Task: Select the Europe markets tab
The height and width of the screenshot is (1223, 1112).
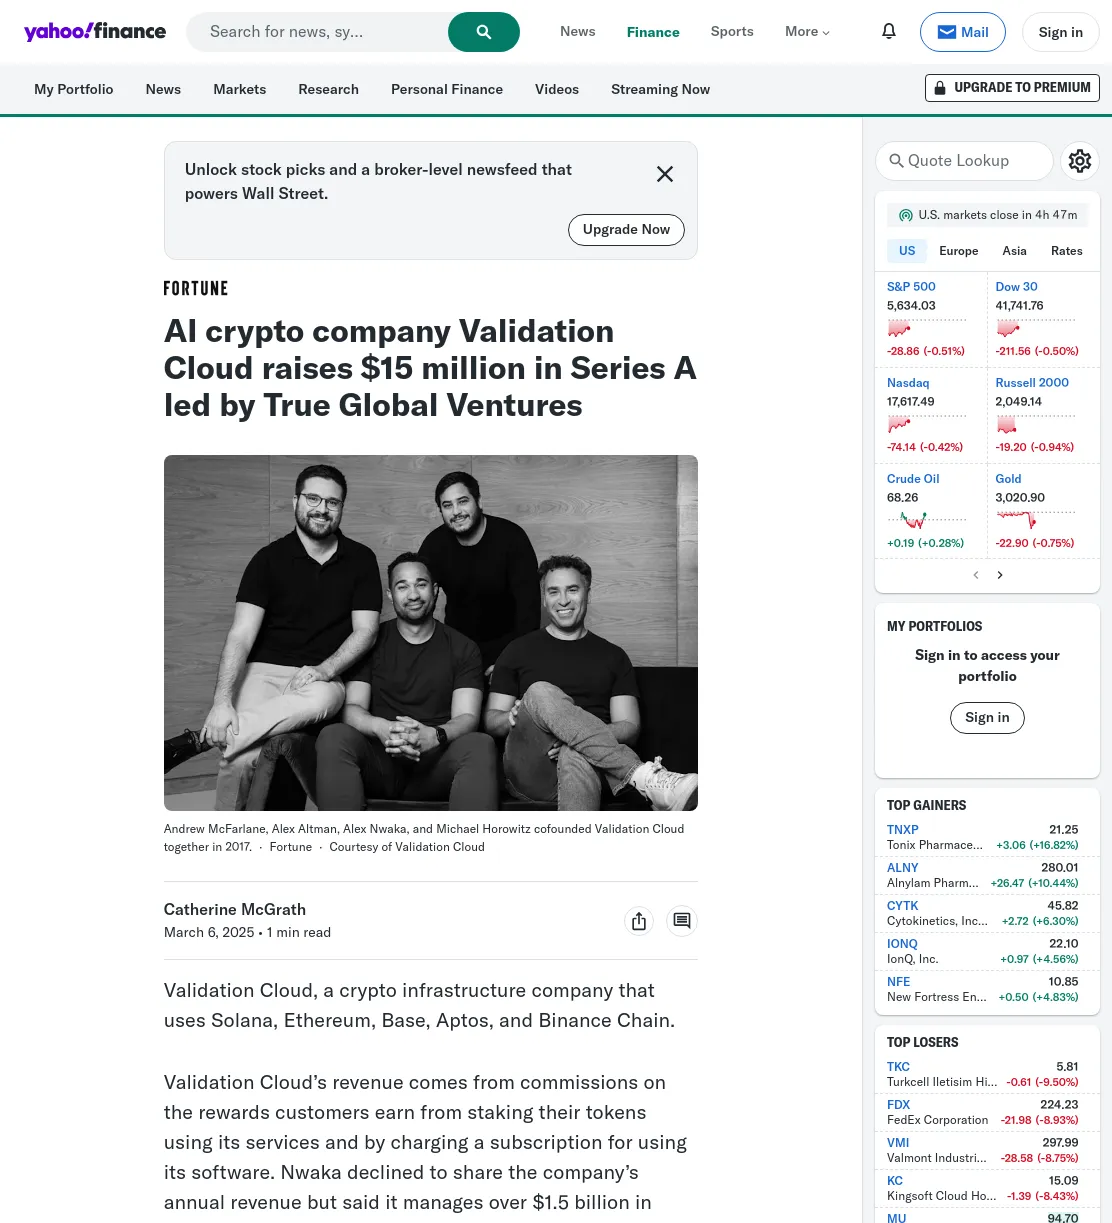Action: coord(959,251)
